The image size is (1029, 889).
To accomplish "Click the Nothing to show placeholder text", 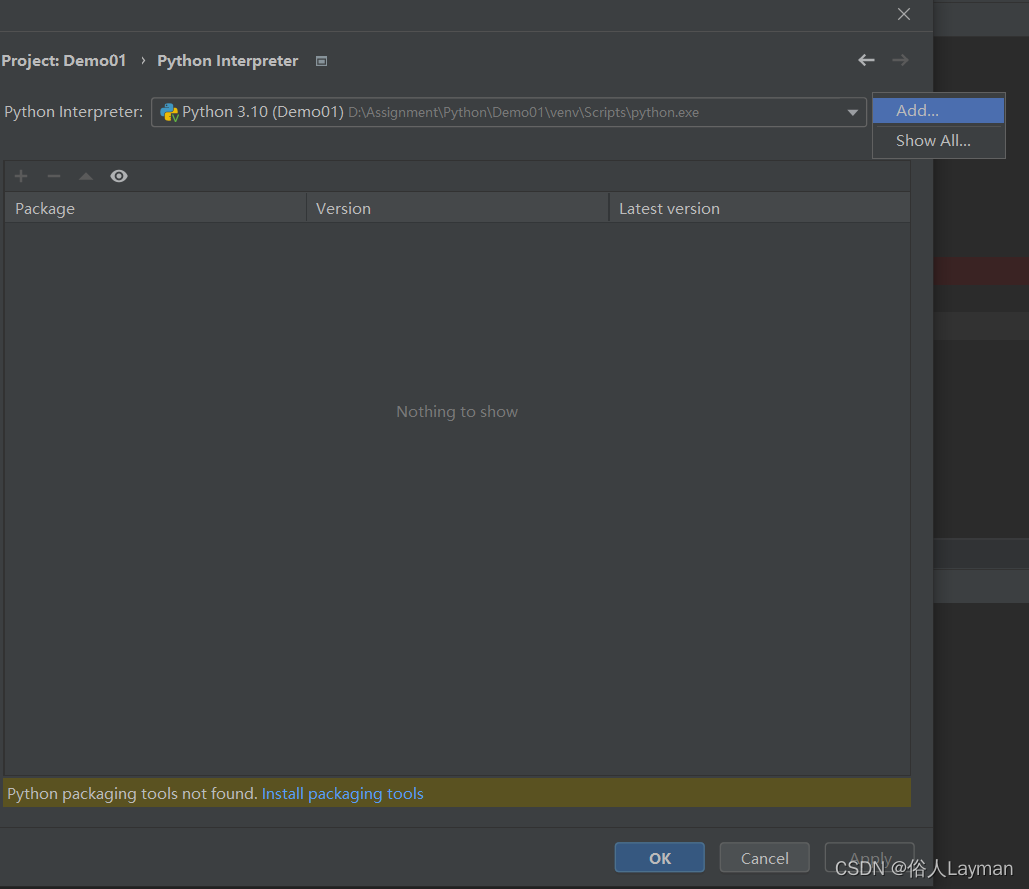I will click(457, 411).
